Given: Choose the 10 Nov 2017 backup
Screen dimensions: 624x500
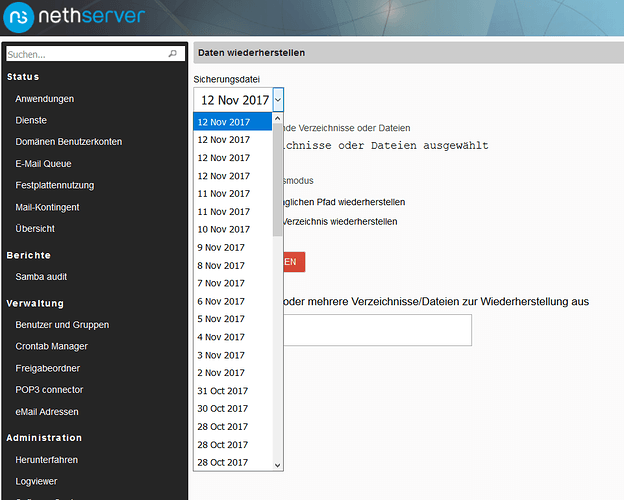Looking at the screenshot, I should tap(233, 230).
